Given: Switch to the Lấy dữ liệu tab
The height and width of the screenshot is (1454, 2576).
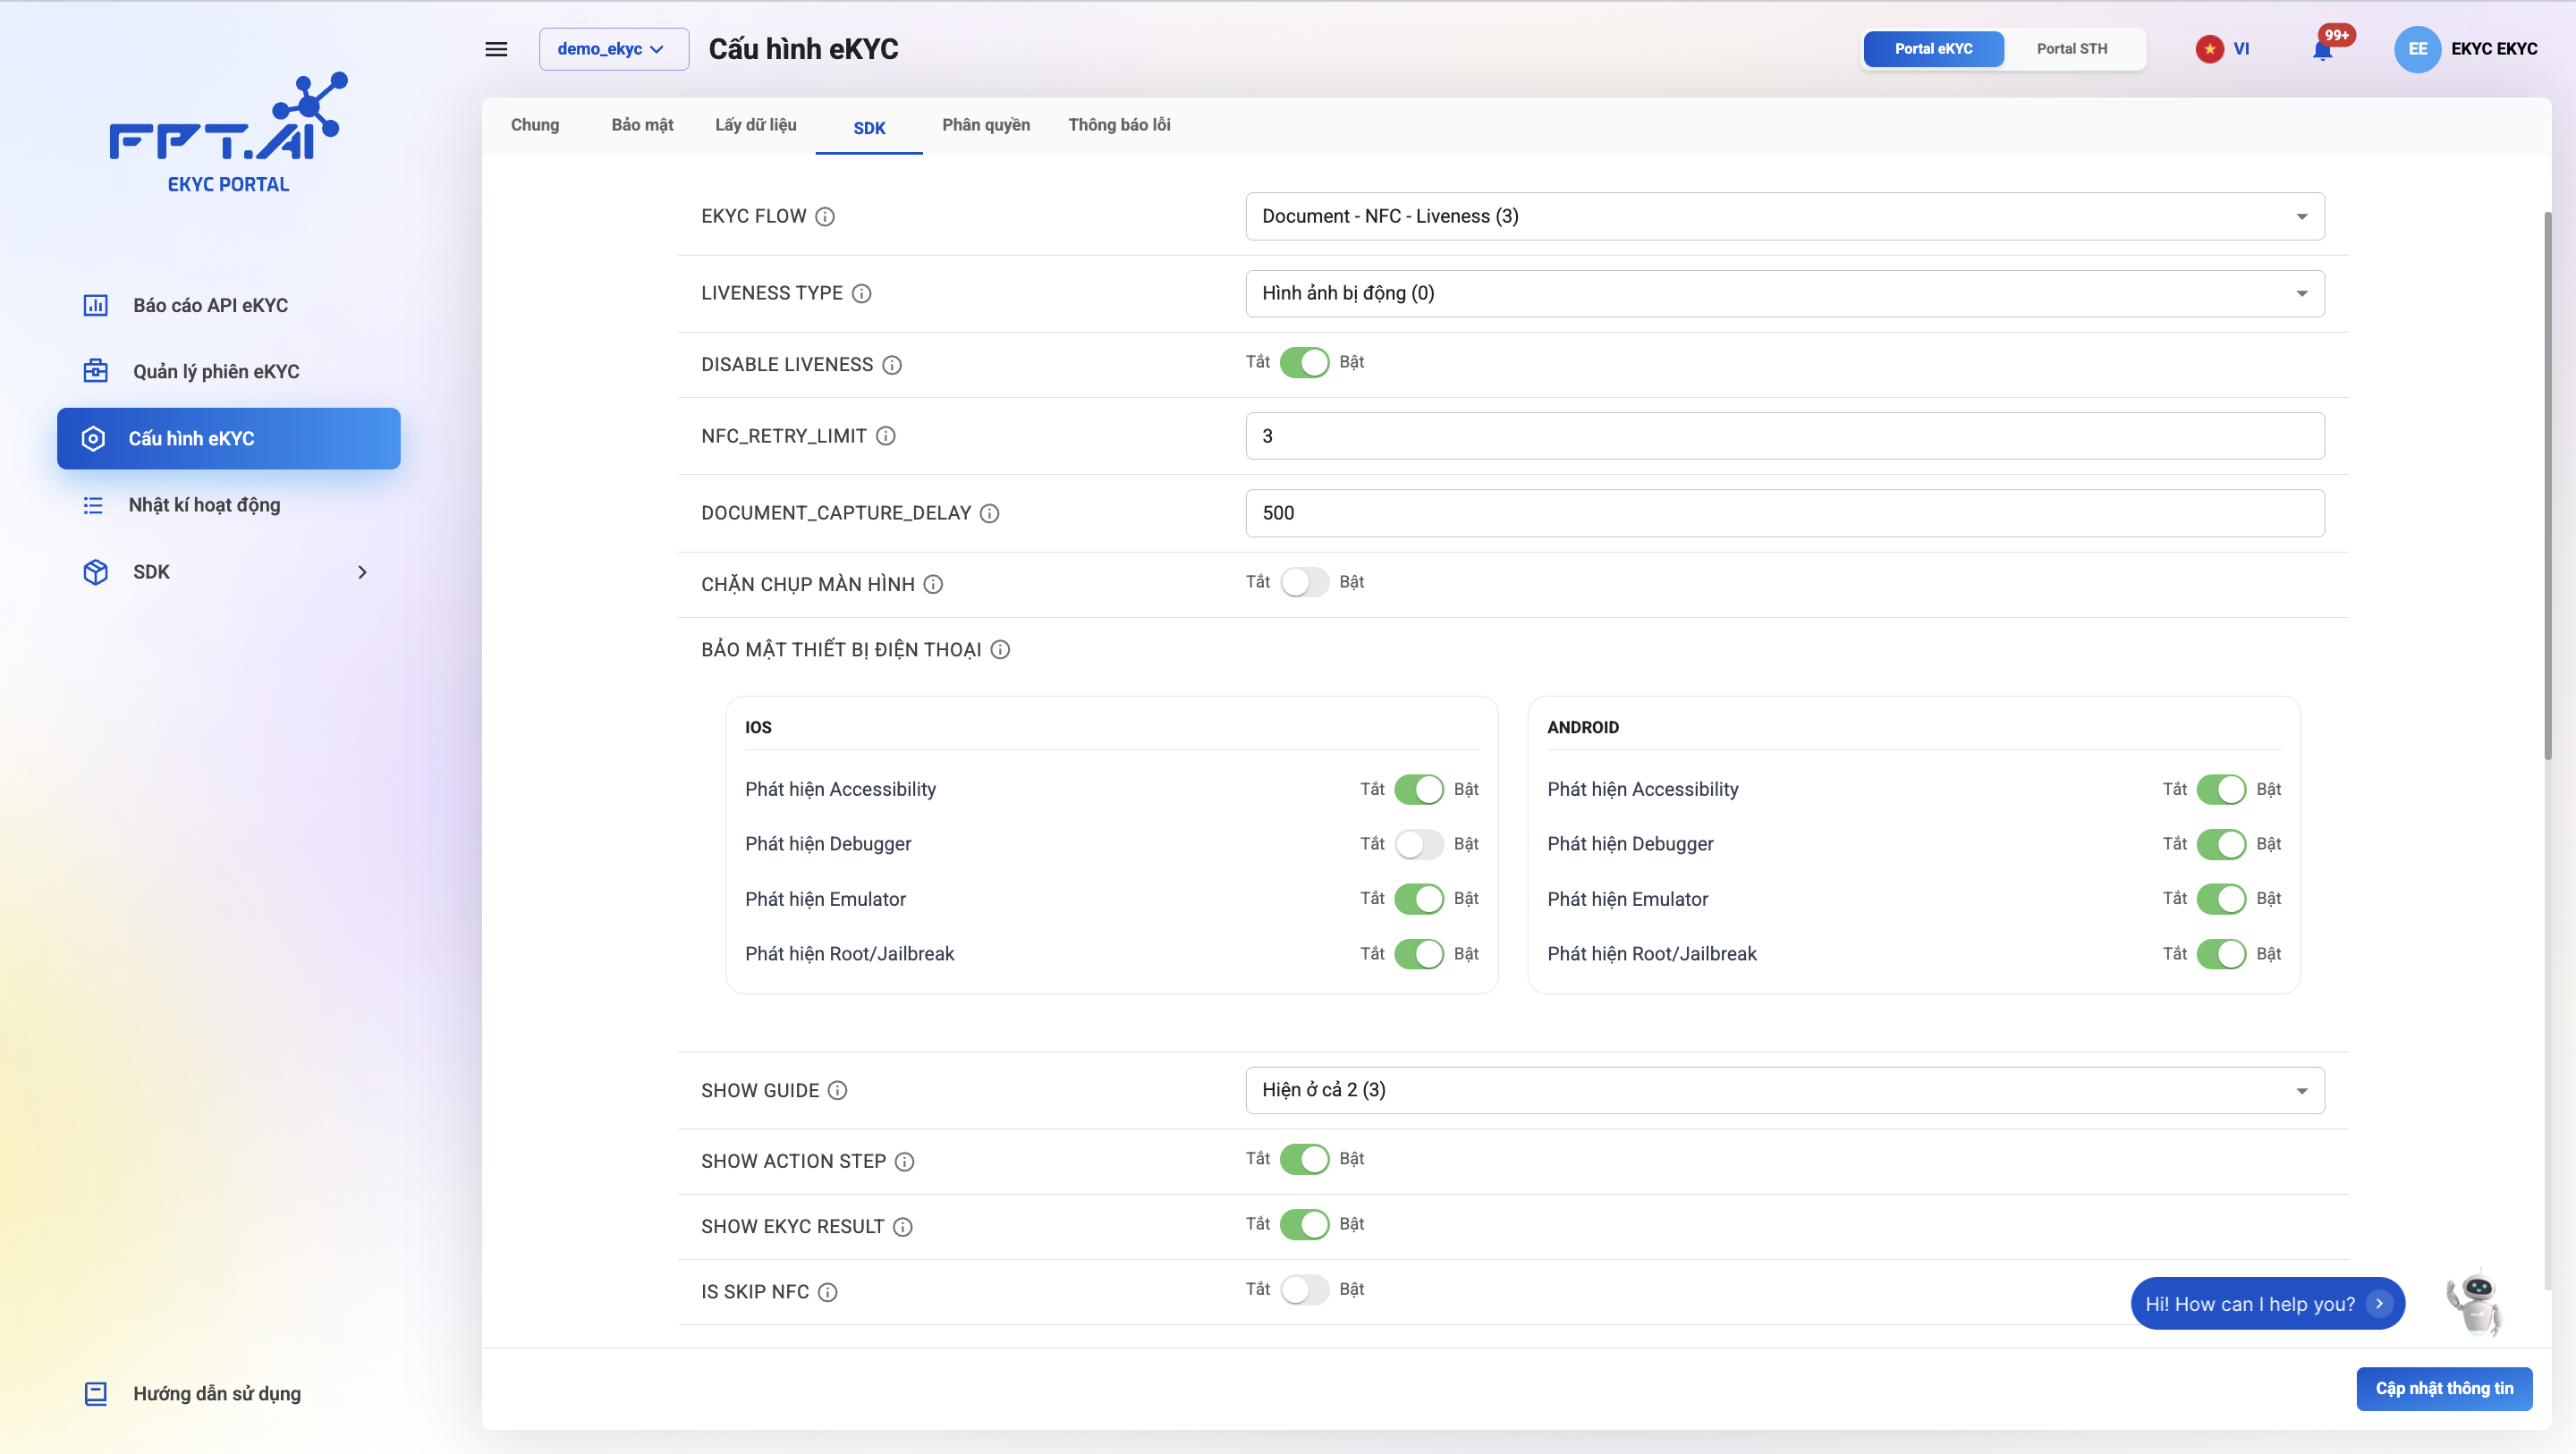Looking at the screenshot, I should [755, 125].
